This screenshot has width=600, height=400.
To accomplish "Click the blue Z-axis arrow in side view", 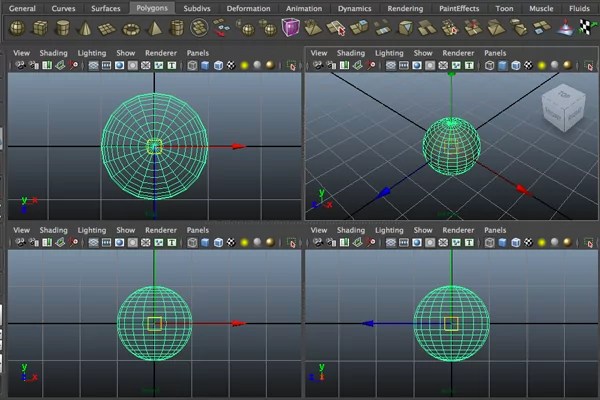I will pyautogui.click(x=368, y=323).
